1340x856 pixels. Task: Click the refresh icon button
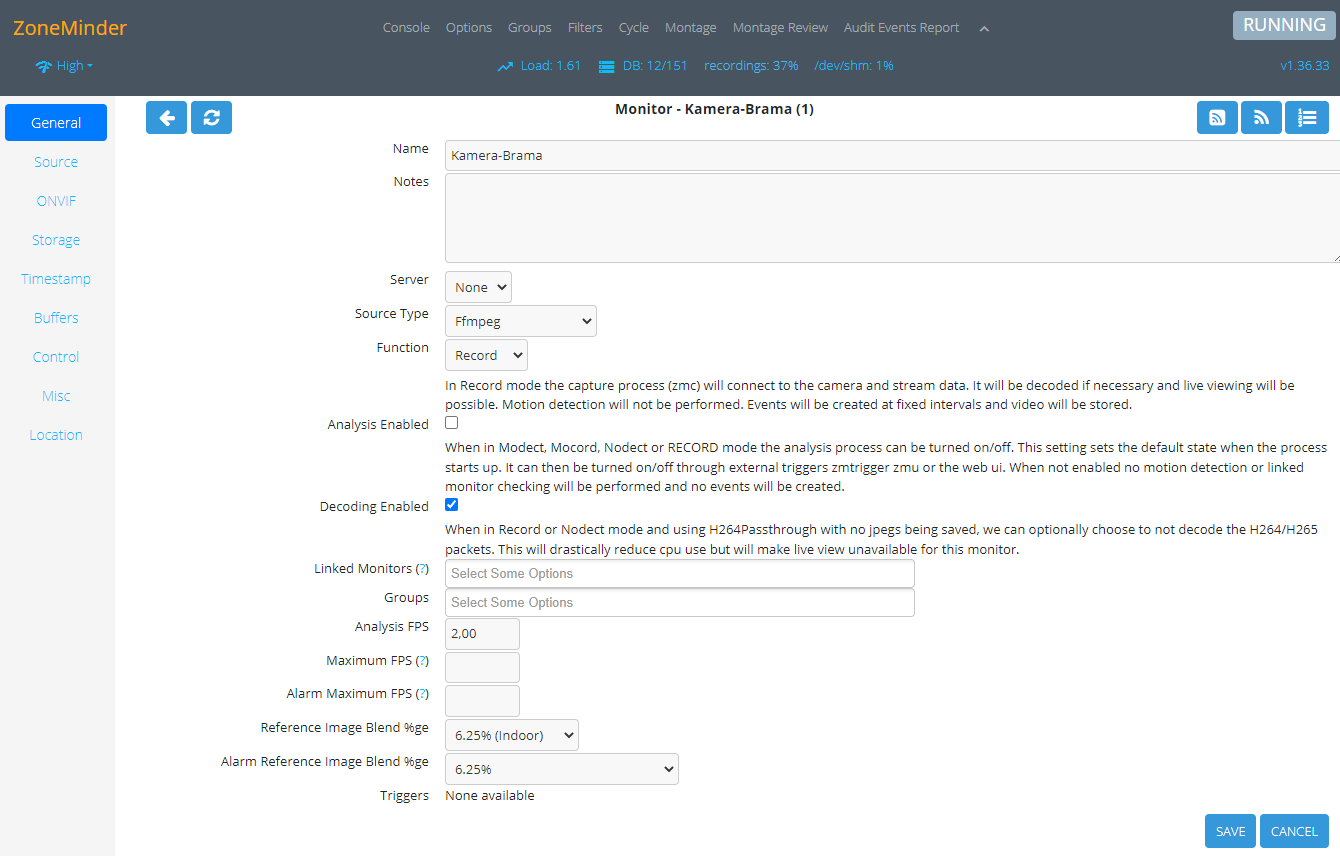(x=211, y=117)
